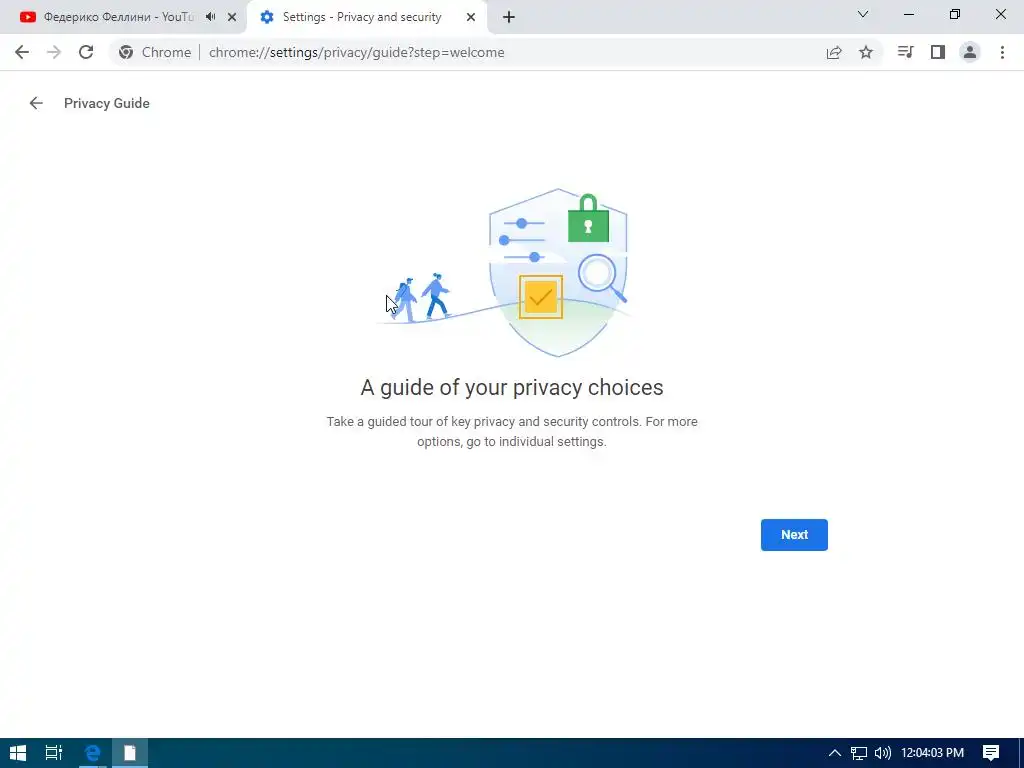Go back from Privacy Guide with the arrow
The height and width of the screenshot is (768, 1024).
pyautogui.click(x=36, y=103)
